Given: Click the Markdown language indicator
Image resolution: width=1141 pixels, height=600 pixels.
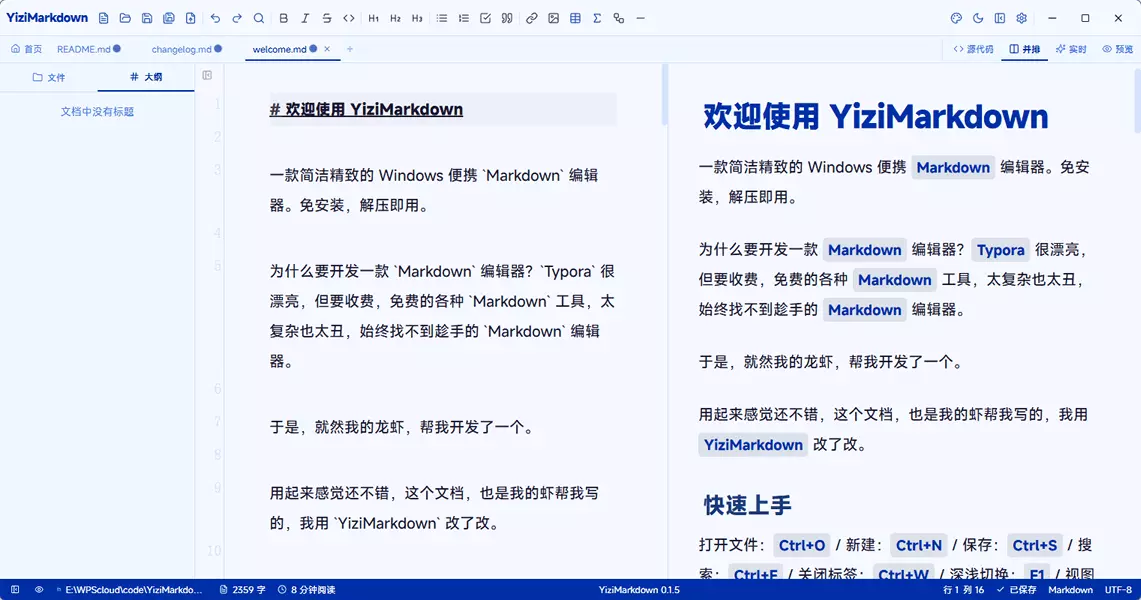Looking at the screenshot, I should click(x=1070, y=590).
